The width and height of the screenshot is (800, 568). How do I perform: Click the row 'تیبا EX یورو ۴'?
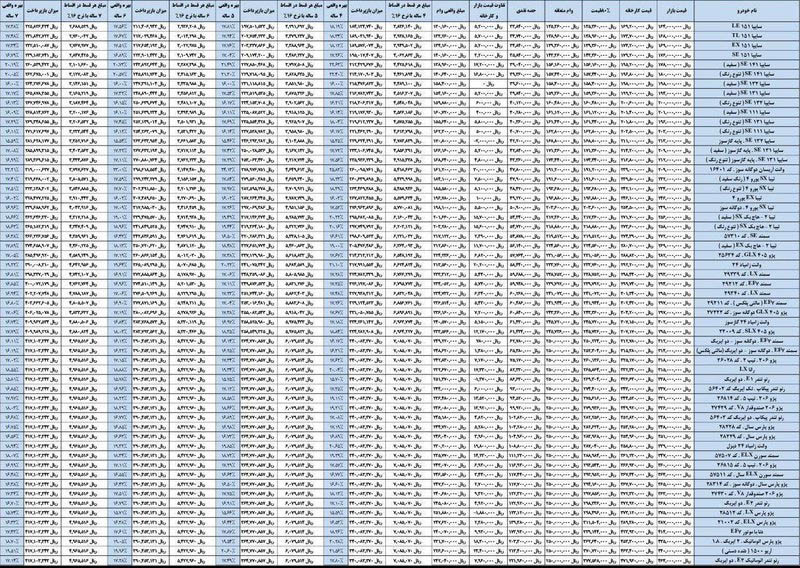point(746,199)
